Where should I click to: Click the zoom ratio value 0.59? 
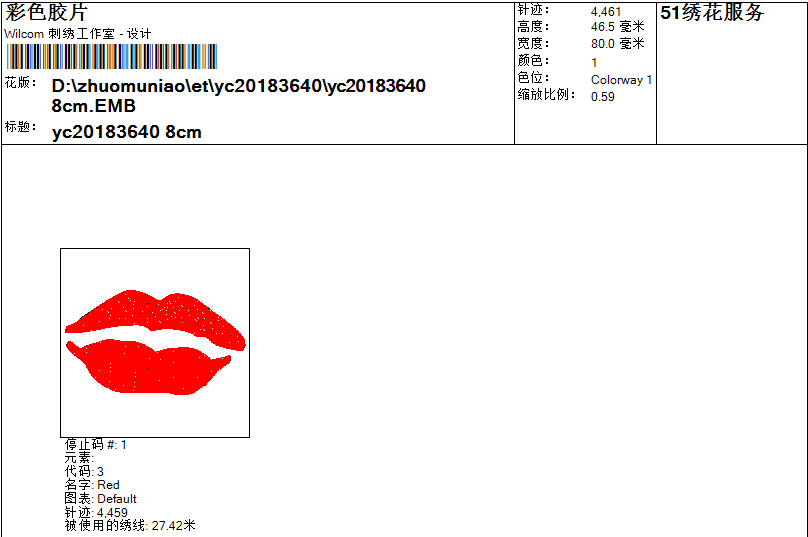(603, 97)
